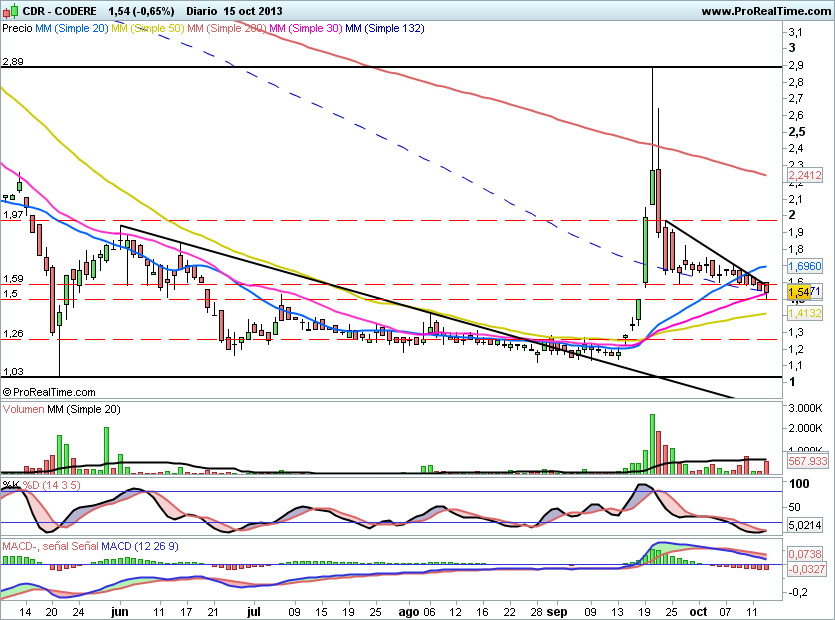Click the candlestick chart icon beside CDR

[x=9, y=11]
